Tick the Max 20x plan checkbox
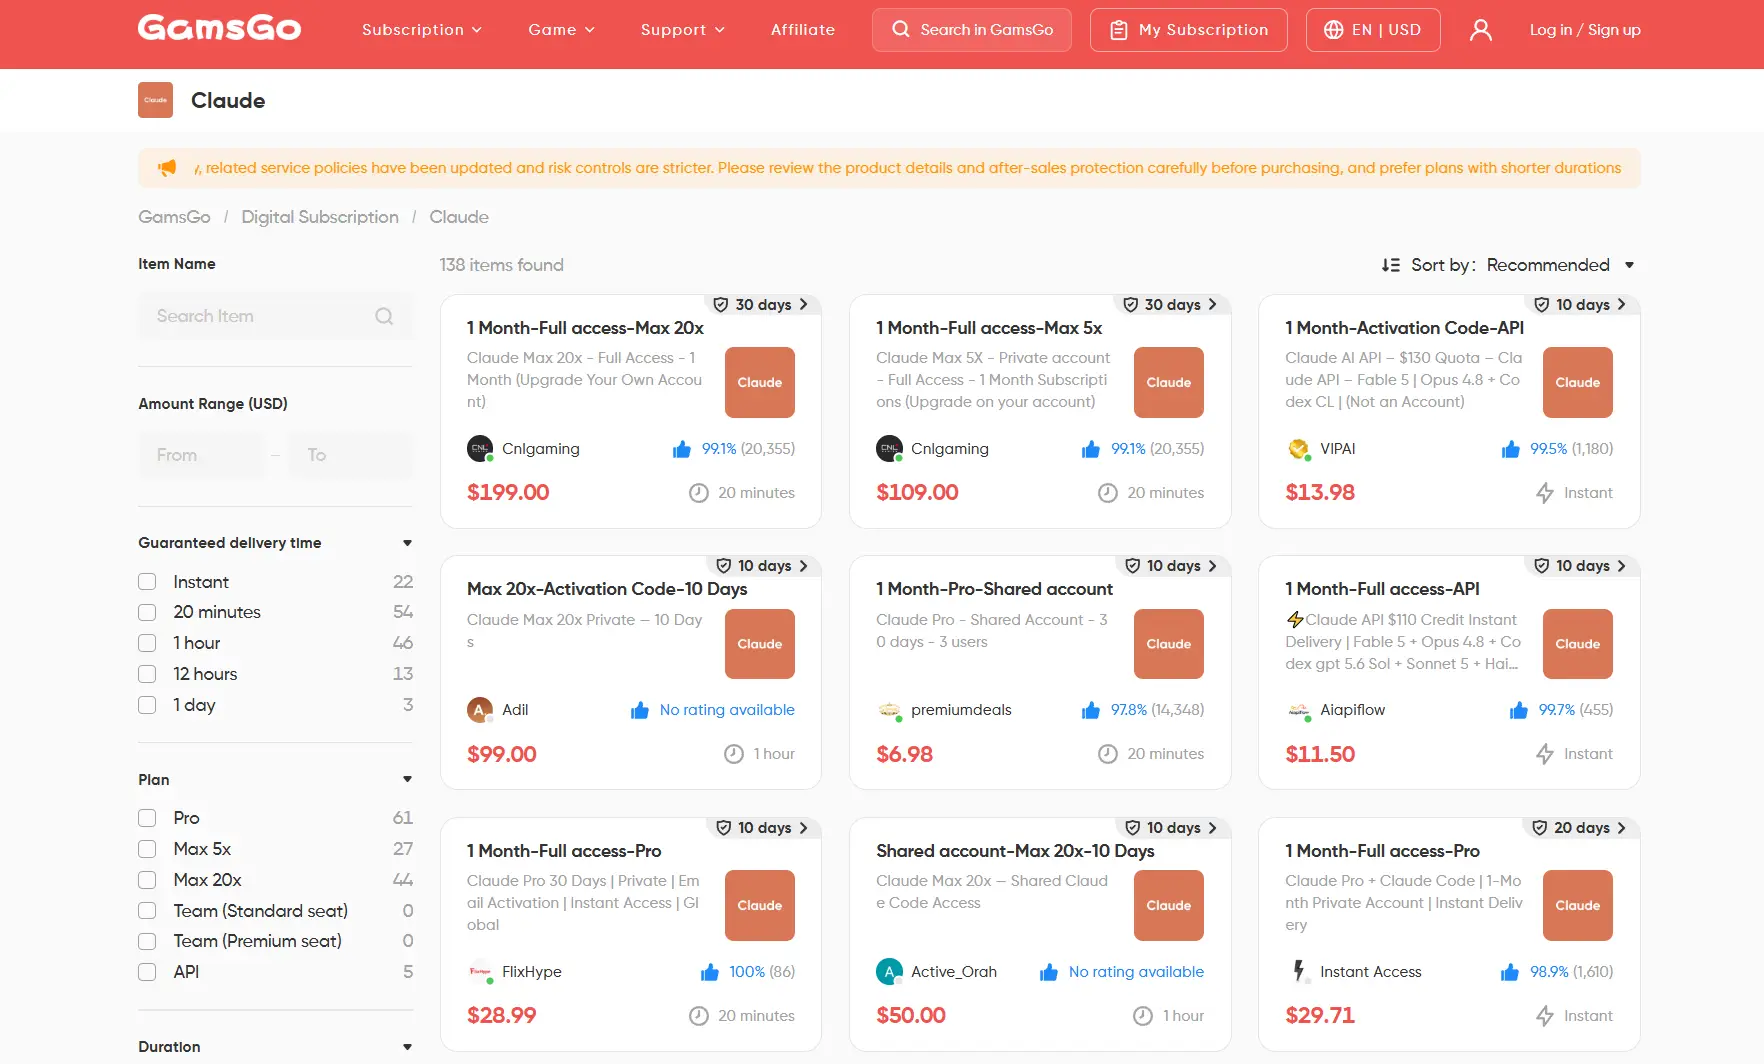Image resolution: width=1764 pixels, height=1064 pixels. [x=147, y=880]
